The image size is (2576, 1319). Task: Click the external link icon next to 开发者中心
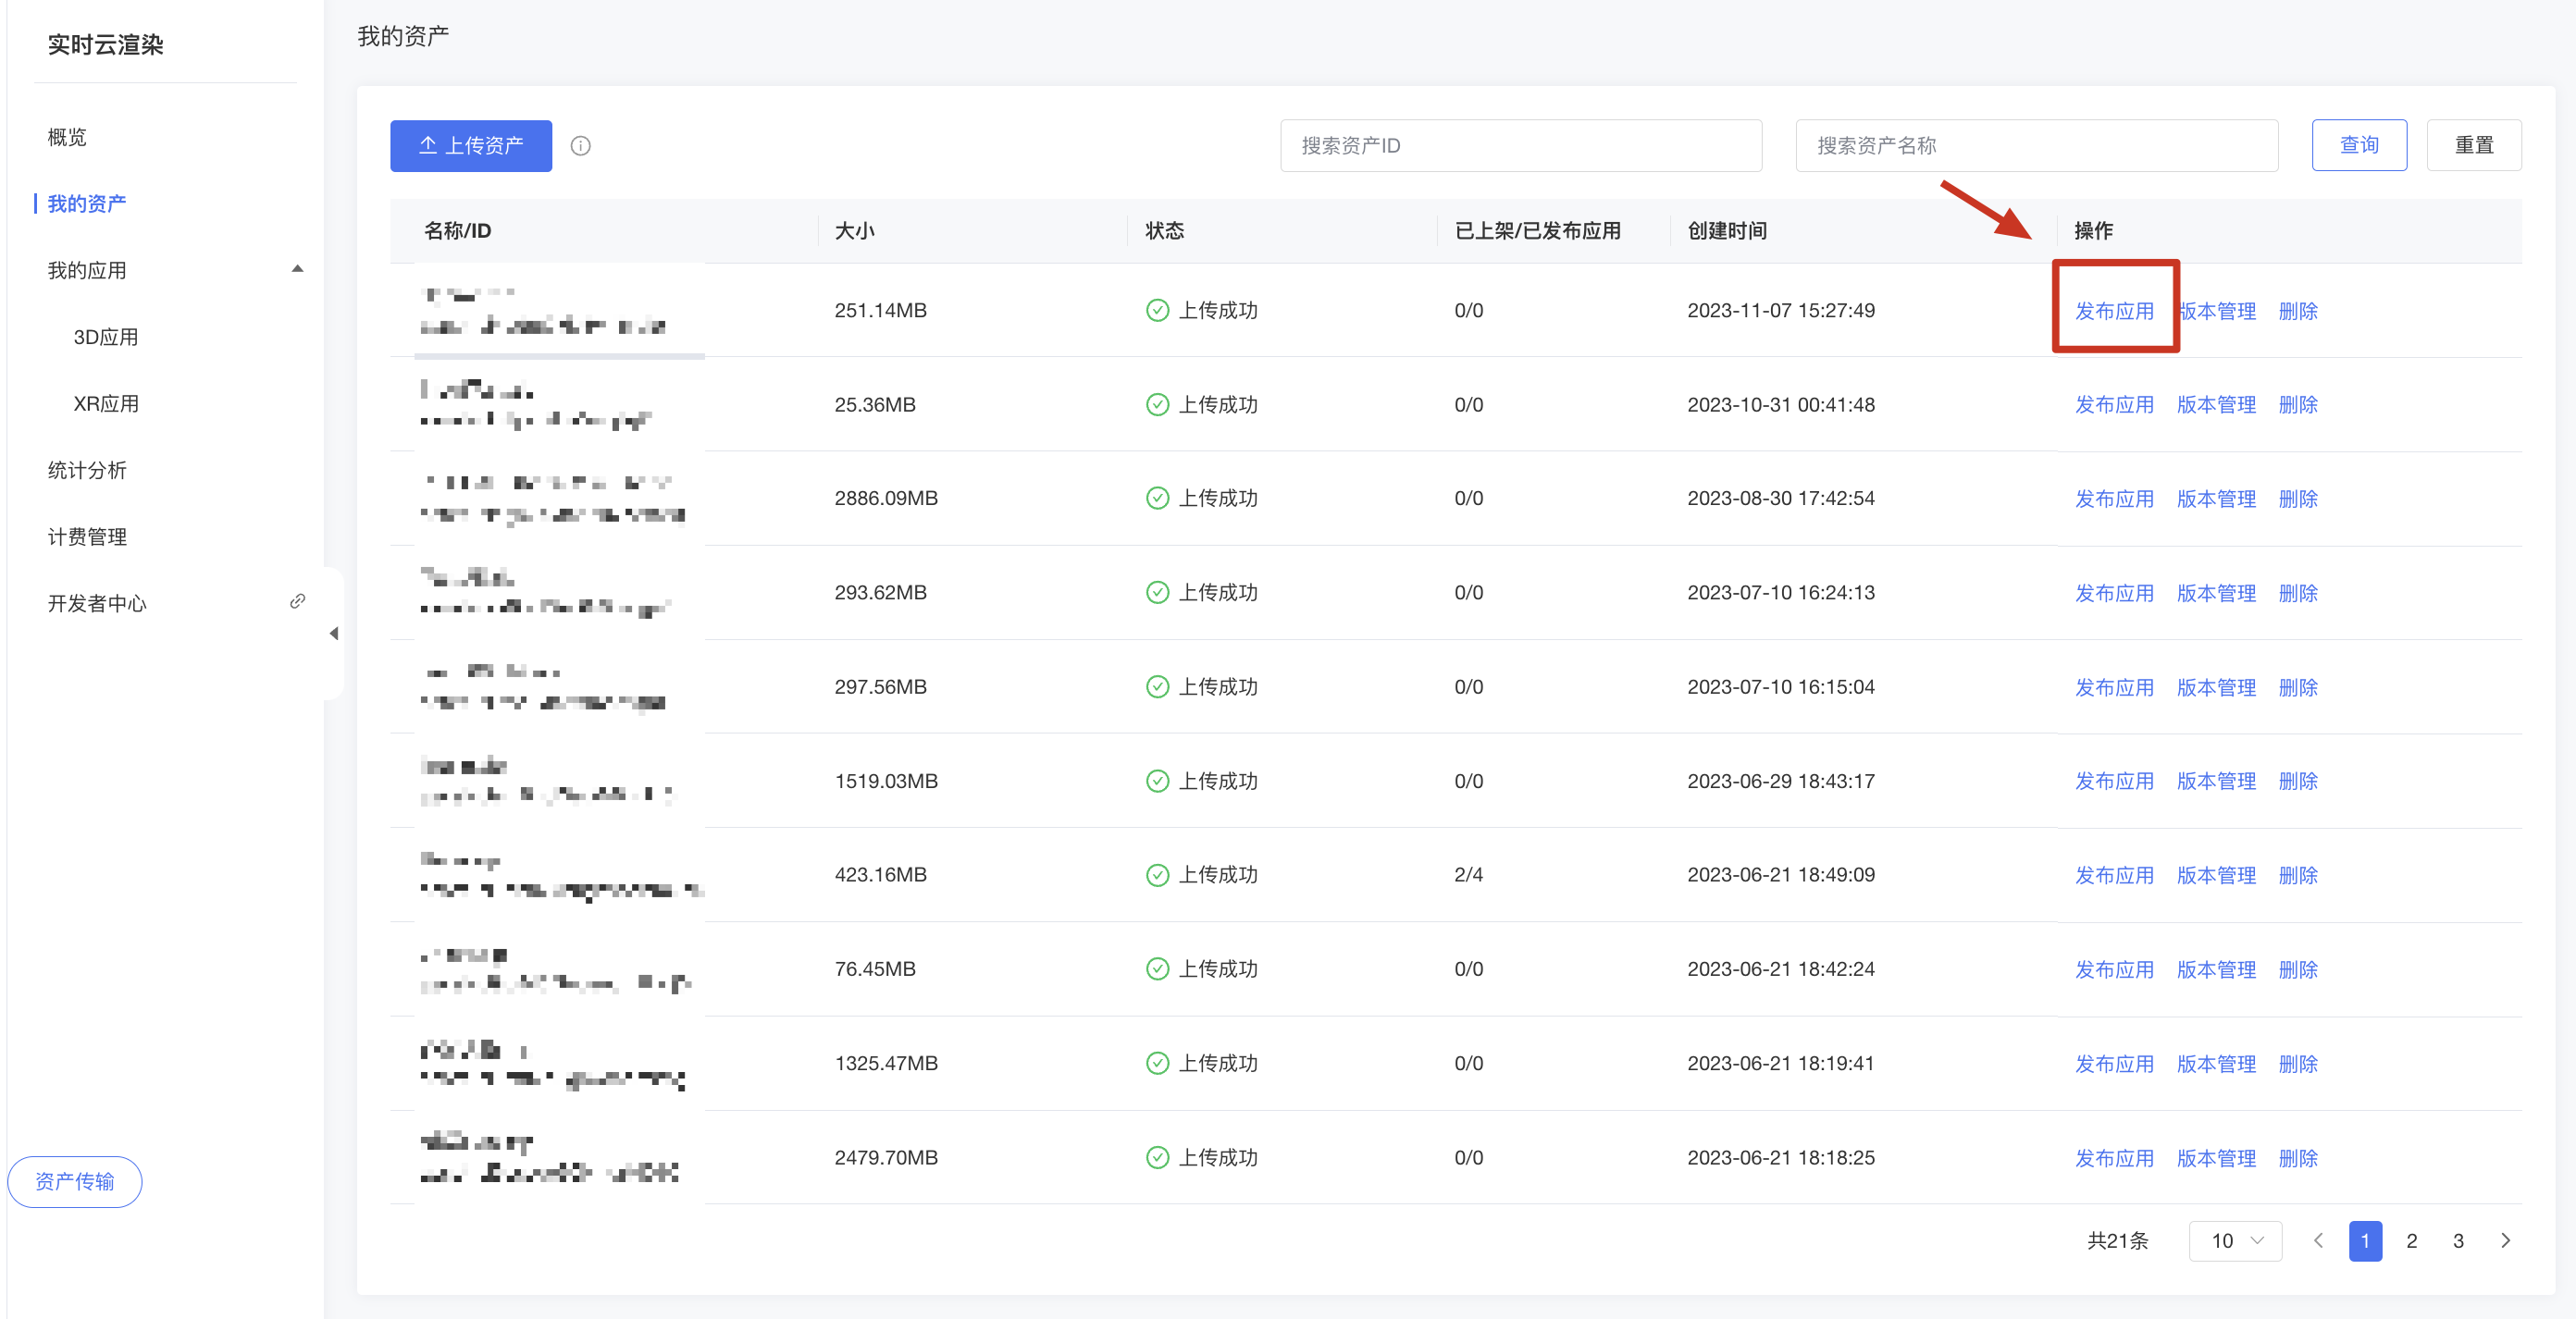point(297,601)
